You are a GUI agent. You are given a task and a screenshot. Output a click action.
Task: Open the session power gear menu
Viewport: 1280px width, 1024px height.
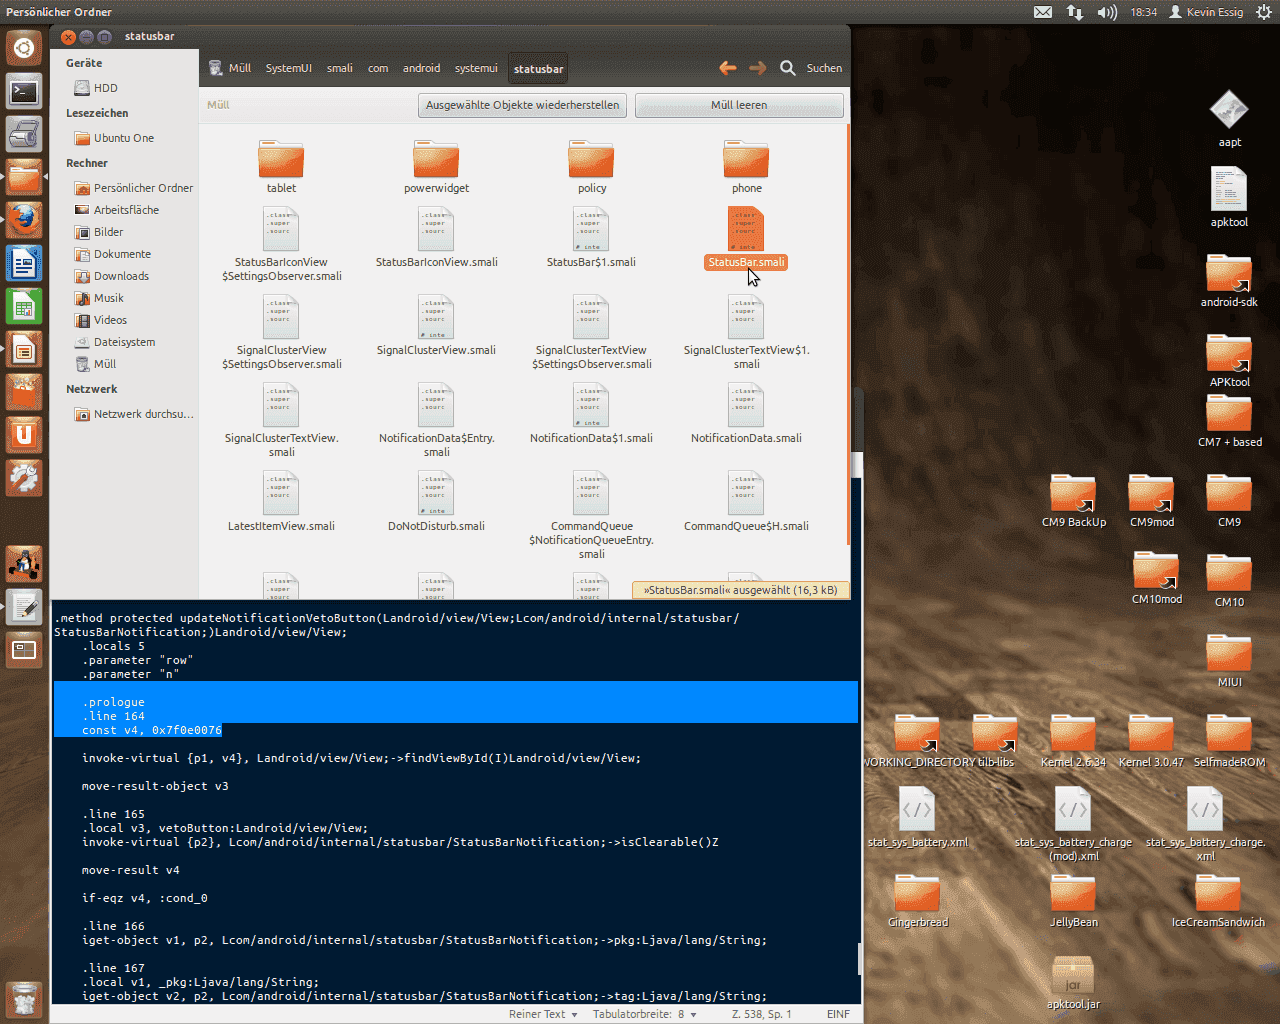pyautogui.click(x=1264, y=12)
